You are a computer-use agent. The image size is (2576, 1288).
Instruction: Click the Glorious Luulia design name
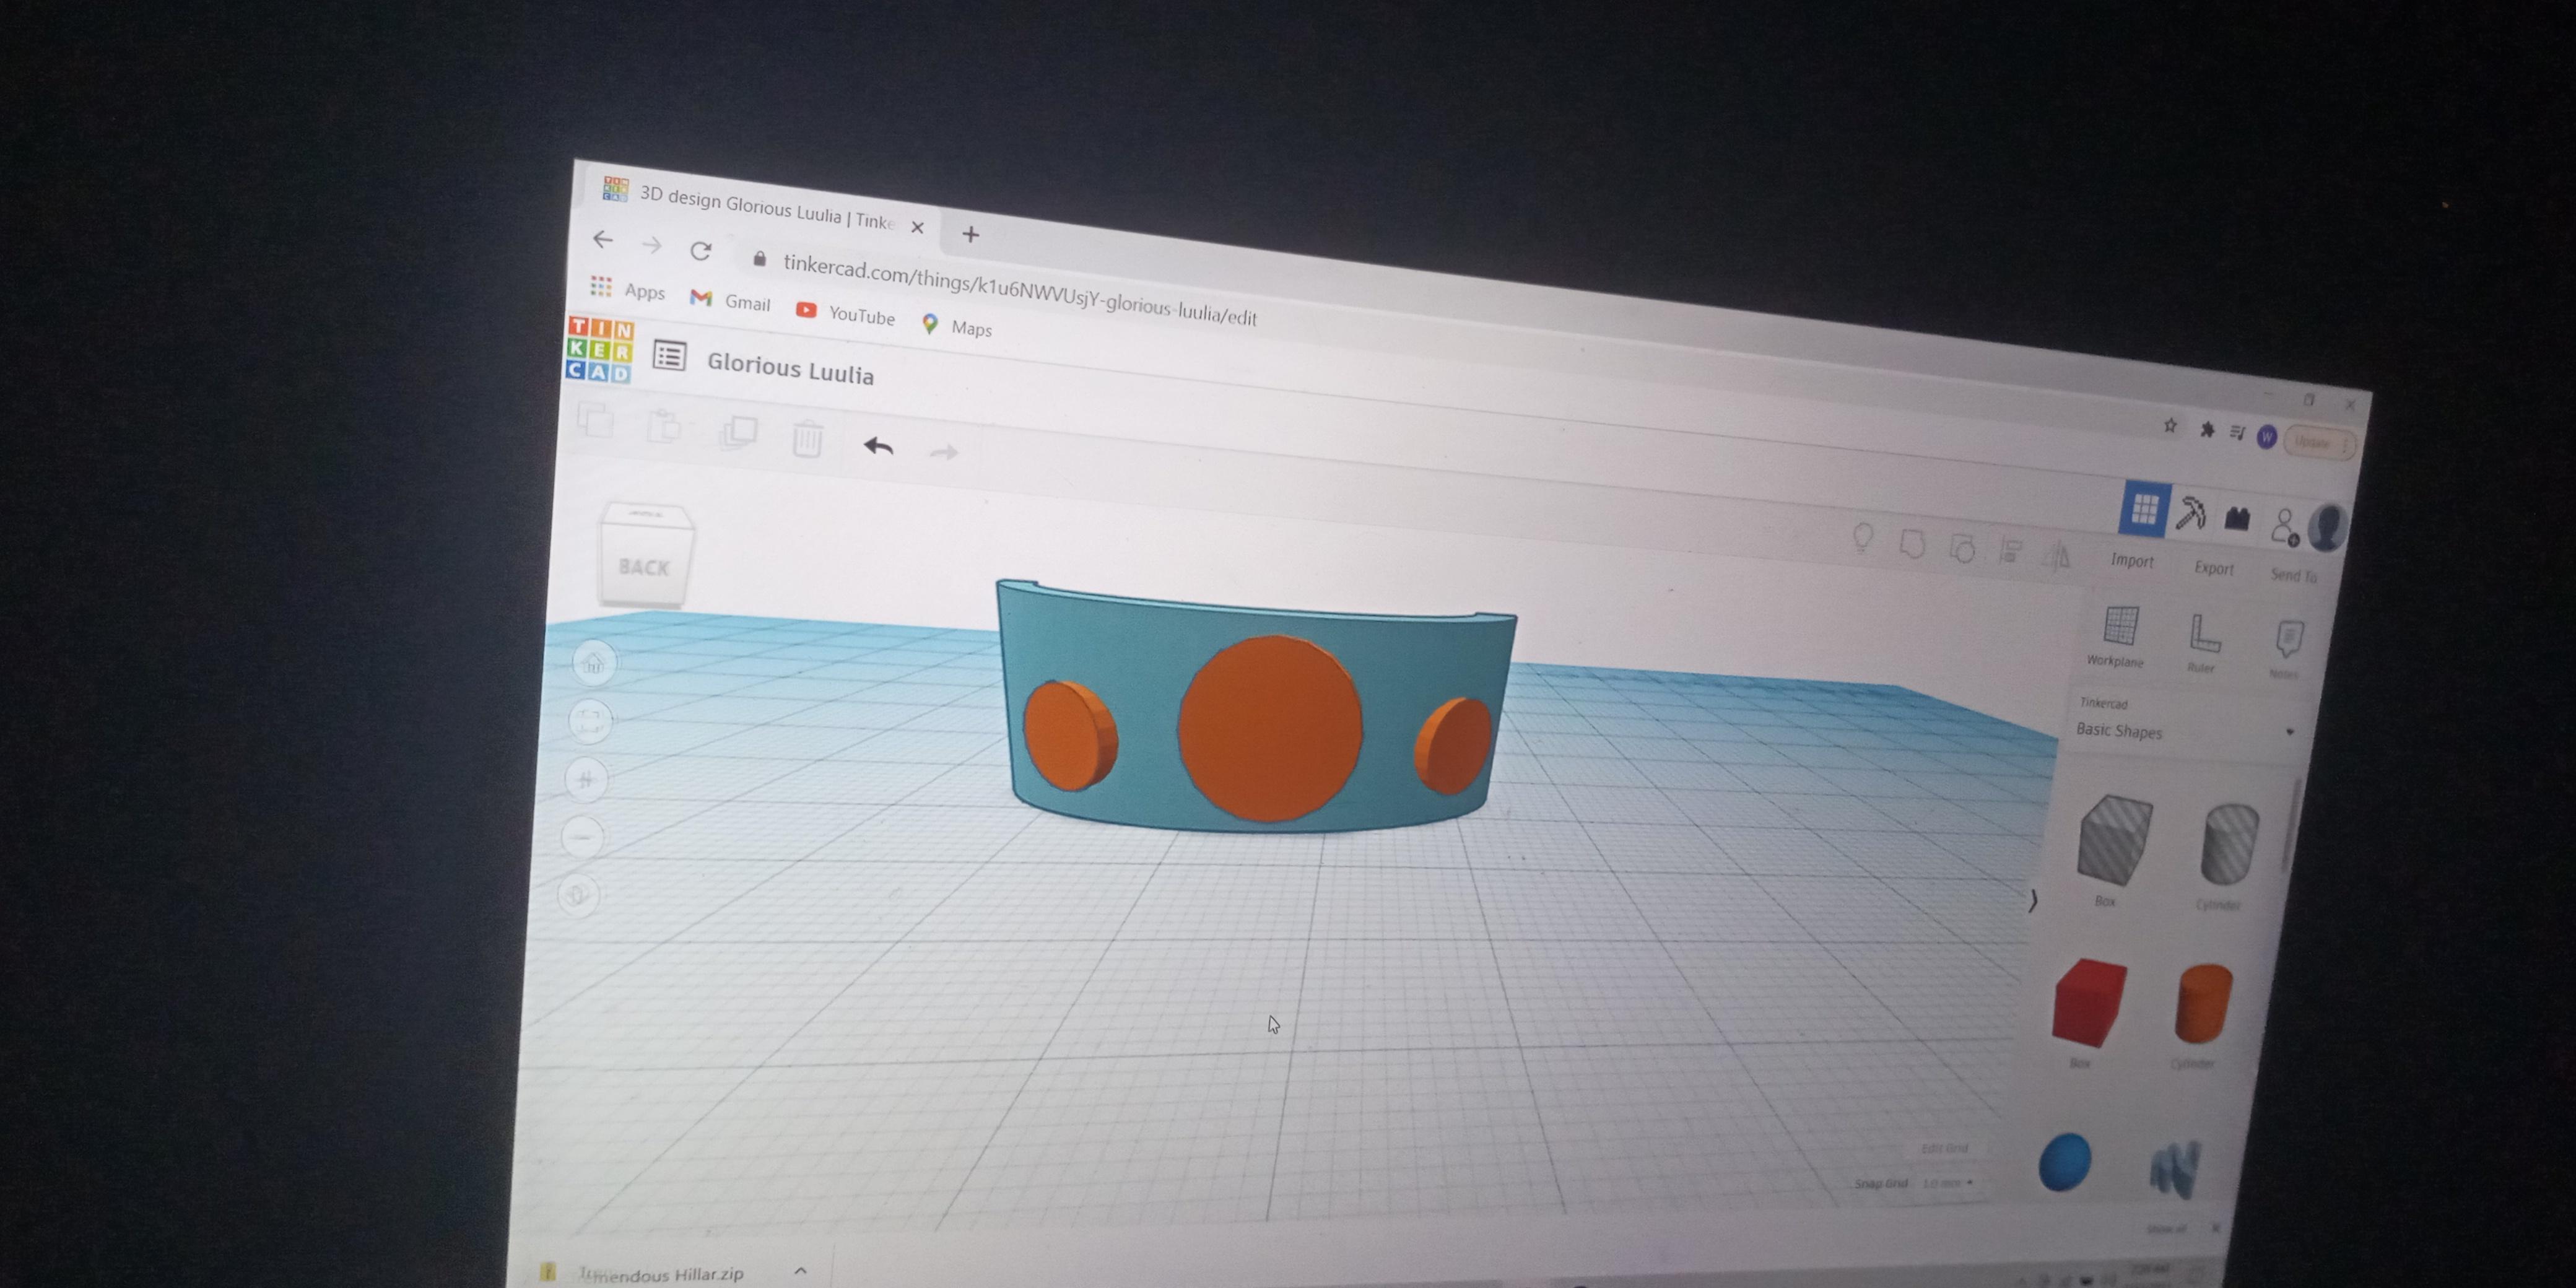click(x=790, y=369)
